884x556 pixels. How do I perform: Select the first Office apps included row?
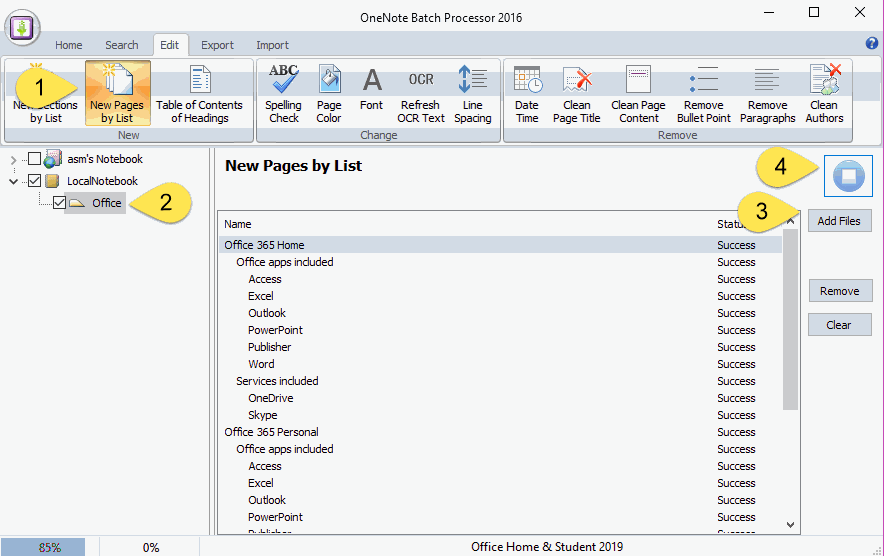point(500,262)
